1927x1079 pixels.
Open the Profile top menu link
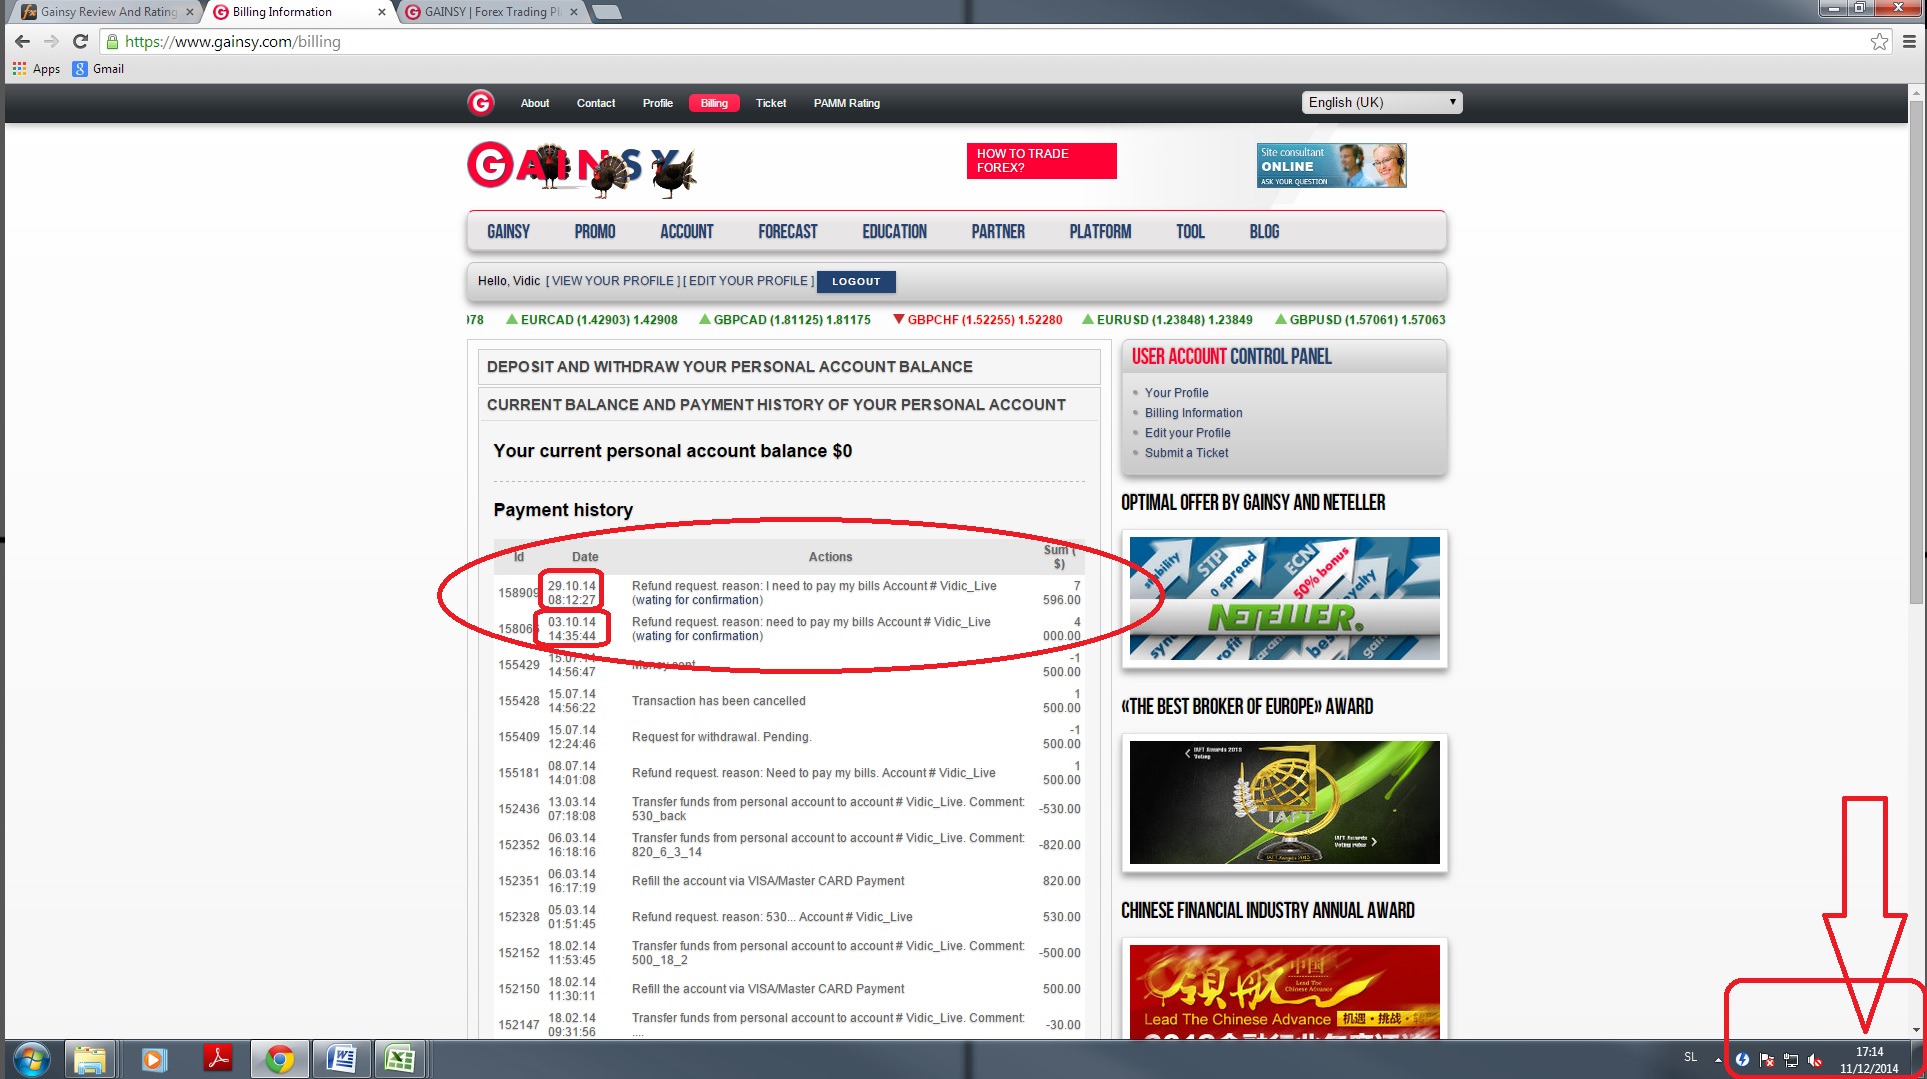coord(658,103)
